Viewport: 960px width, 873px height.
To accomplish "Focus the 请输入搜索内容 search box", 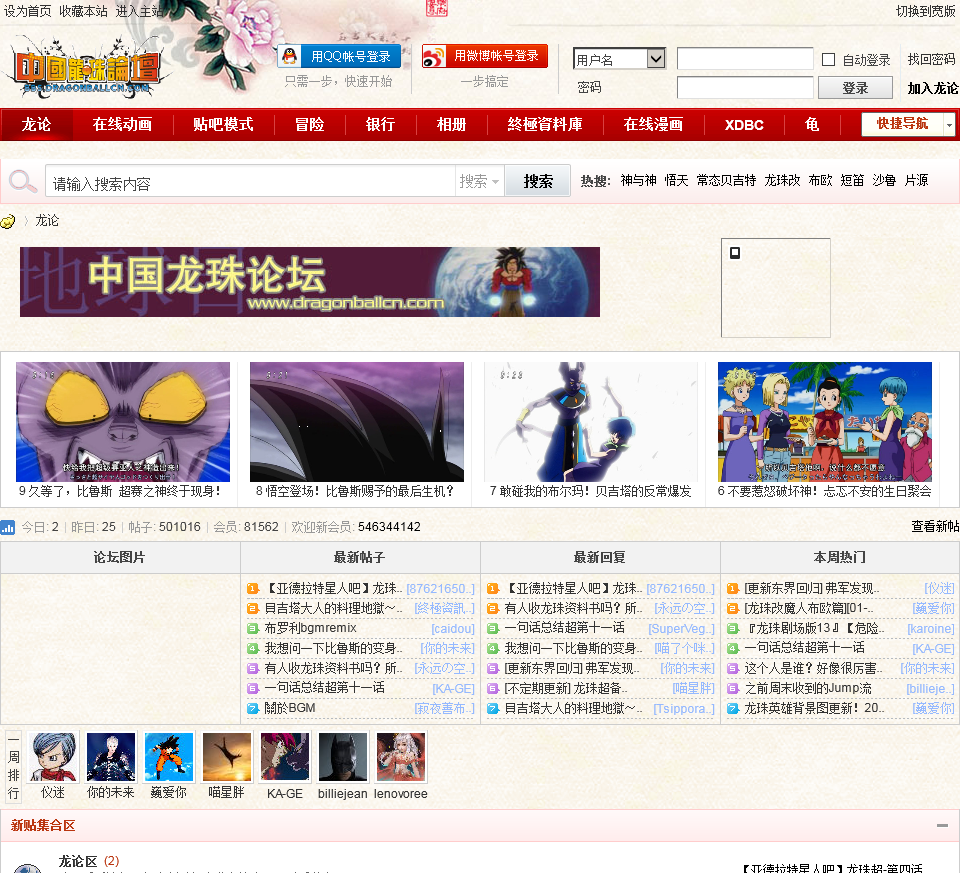I will pos(250,181).
